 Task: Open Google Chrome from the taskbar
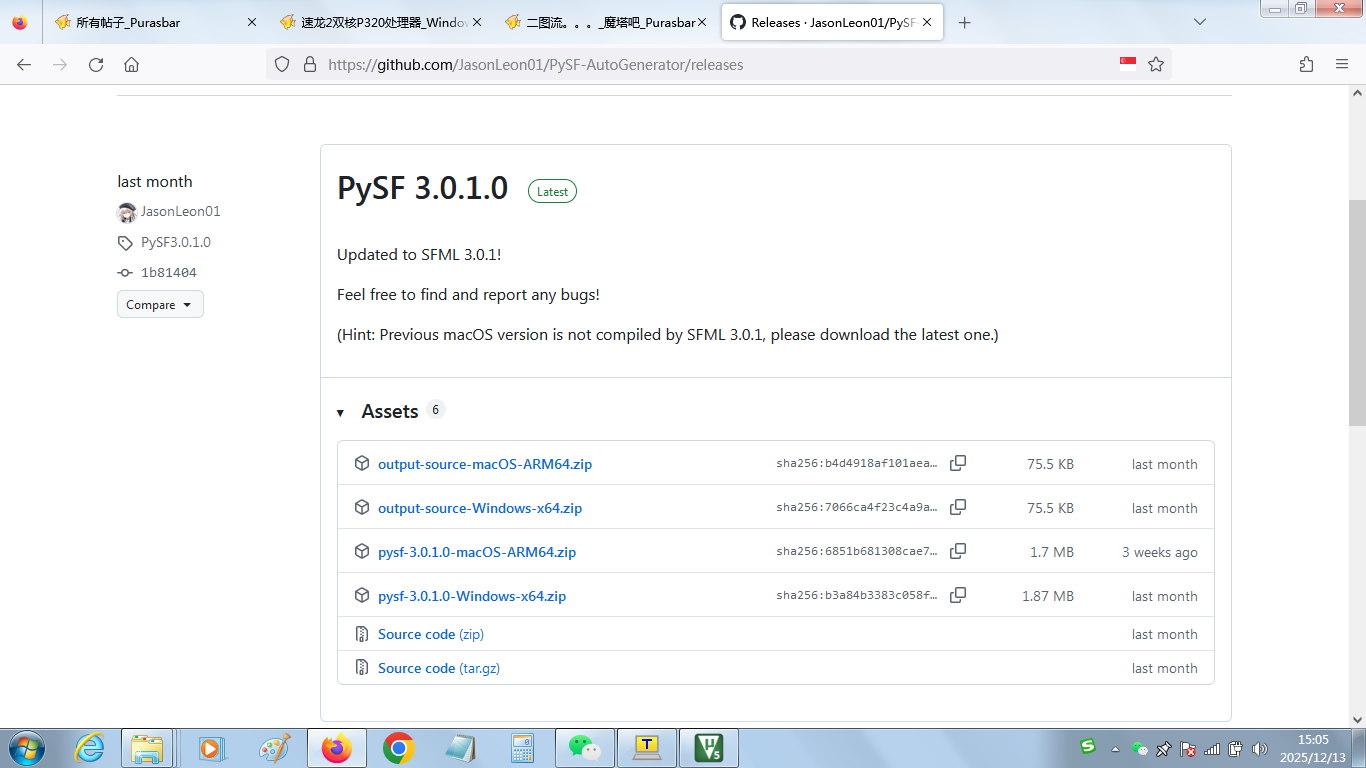pyautogui.click(x=399, y=748)
